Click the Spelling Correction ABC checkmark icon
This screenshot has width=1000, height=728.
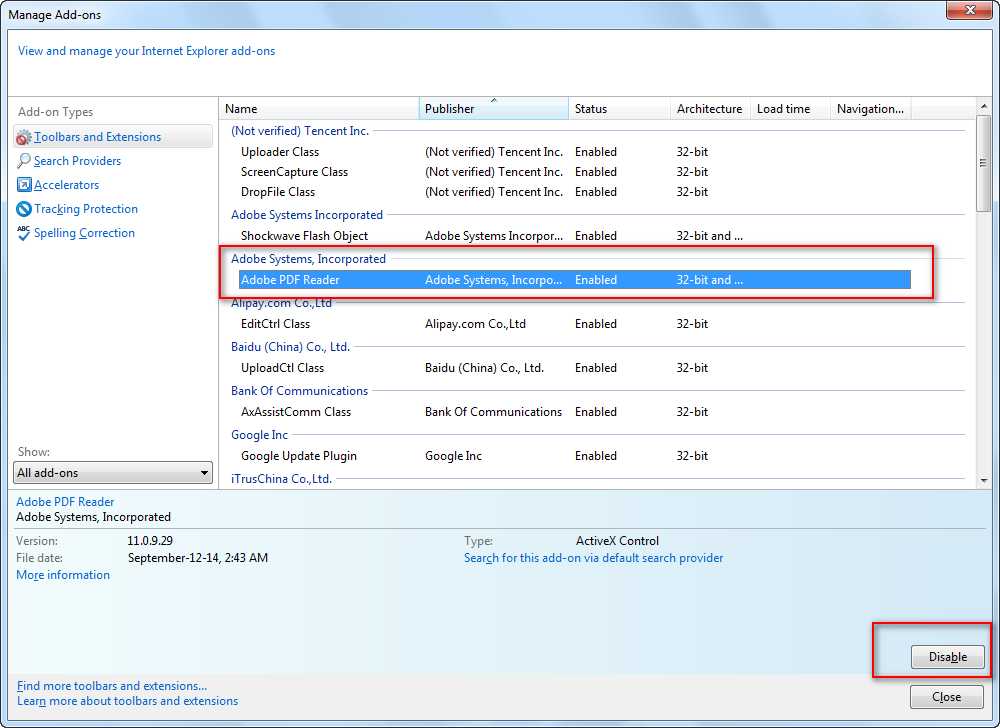[24, 233]
